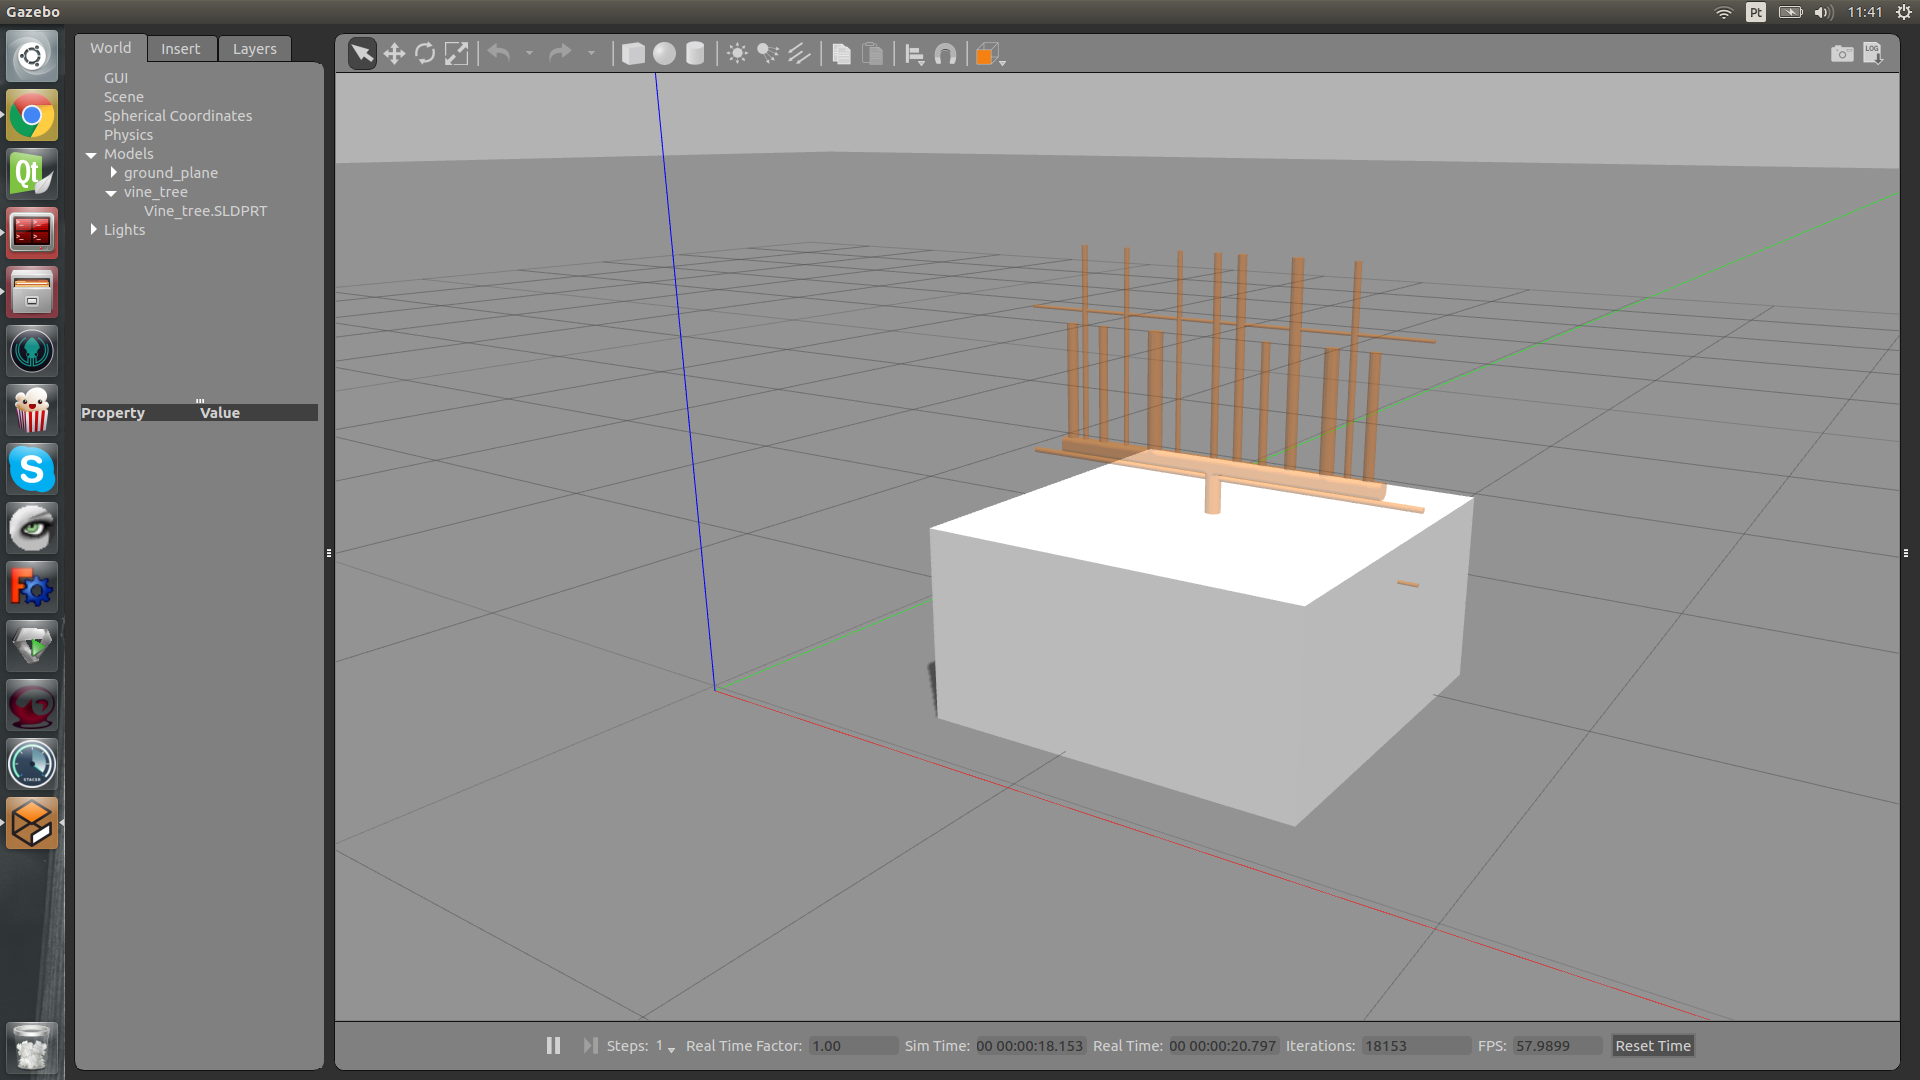Add a directional light
The height and width of the screenshot is (1080, 1920).
click(x=799, y=54)
